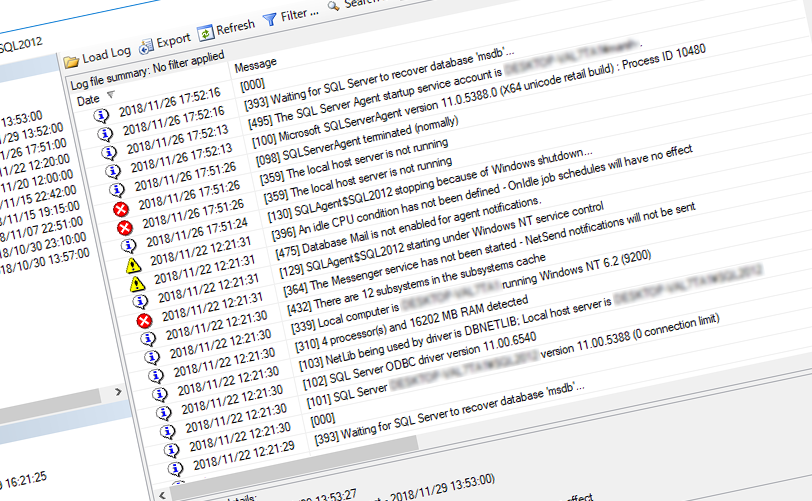Image resolution: width=812 pixels, height=501 pixels.
Task: Select left list entry ending '12:20:00'
Action: tap(34, 166)
